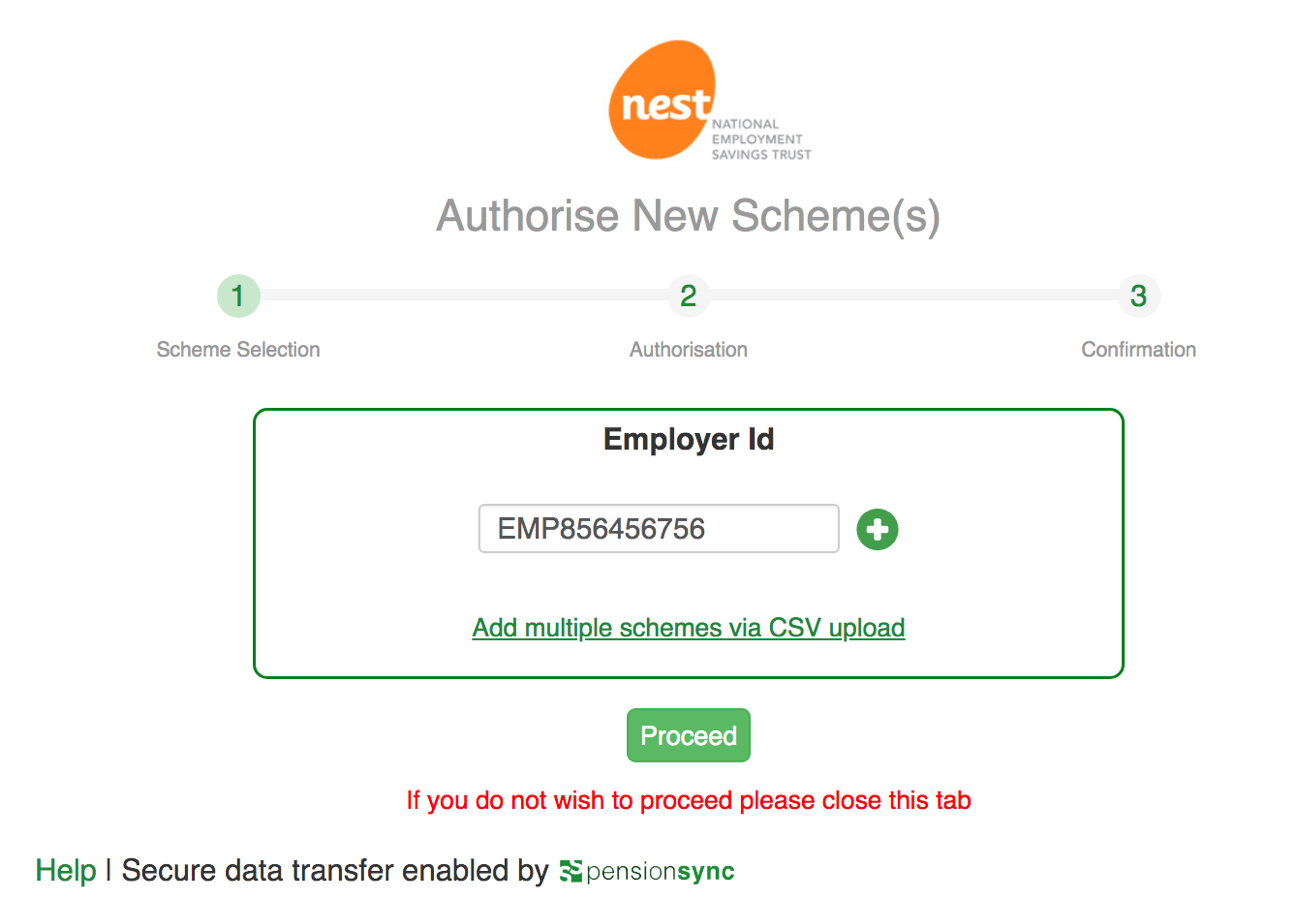Click the Employer Id heading
Screen dimensions: 1296x900
(688, 440)
